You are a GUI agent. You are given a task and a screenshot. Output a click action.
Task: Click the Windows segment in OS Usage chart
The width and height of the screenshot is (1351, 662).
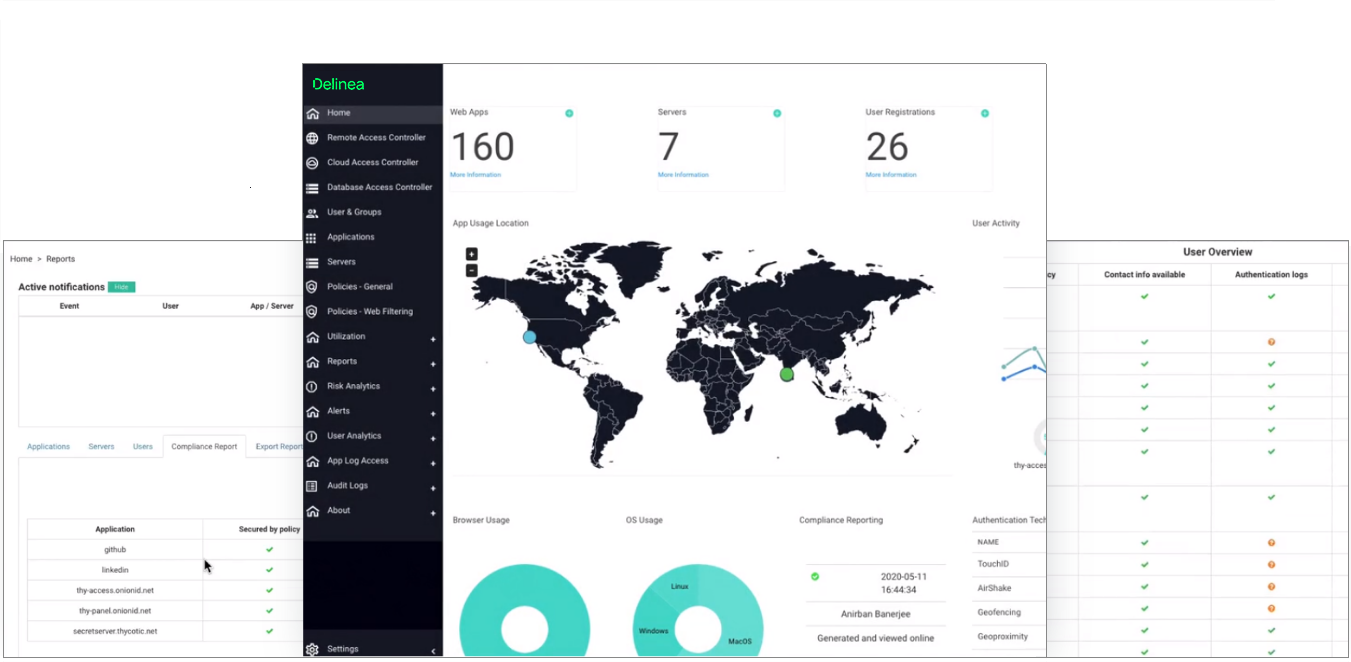click(653, 632)
